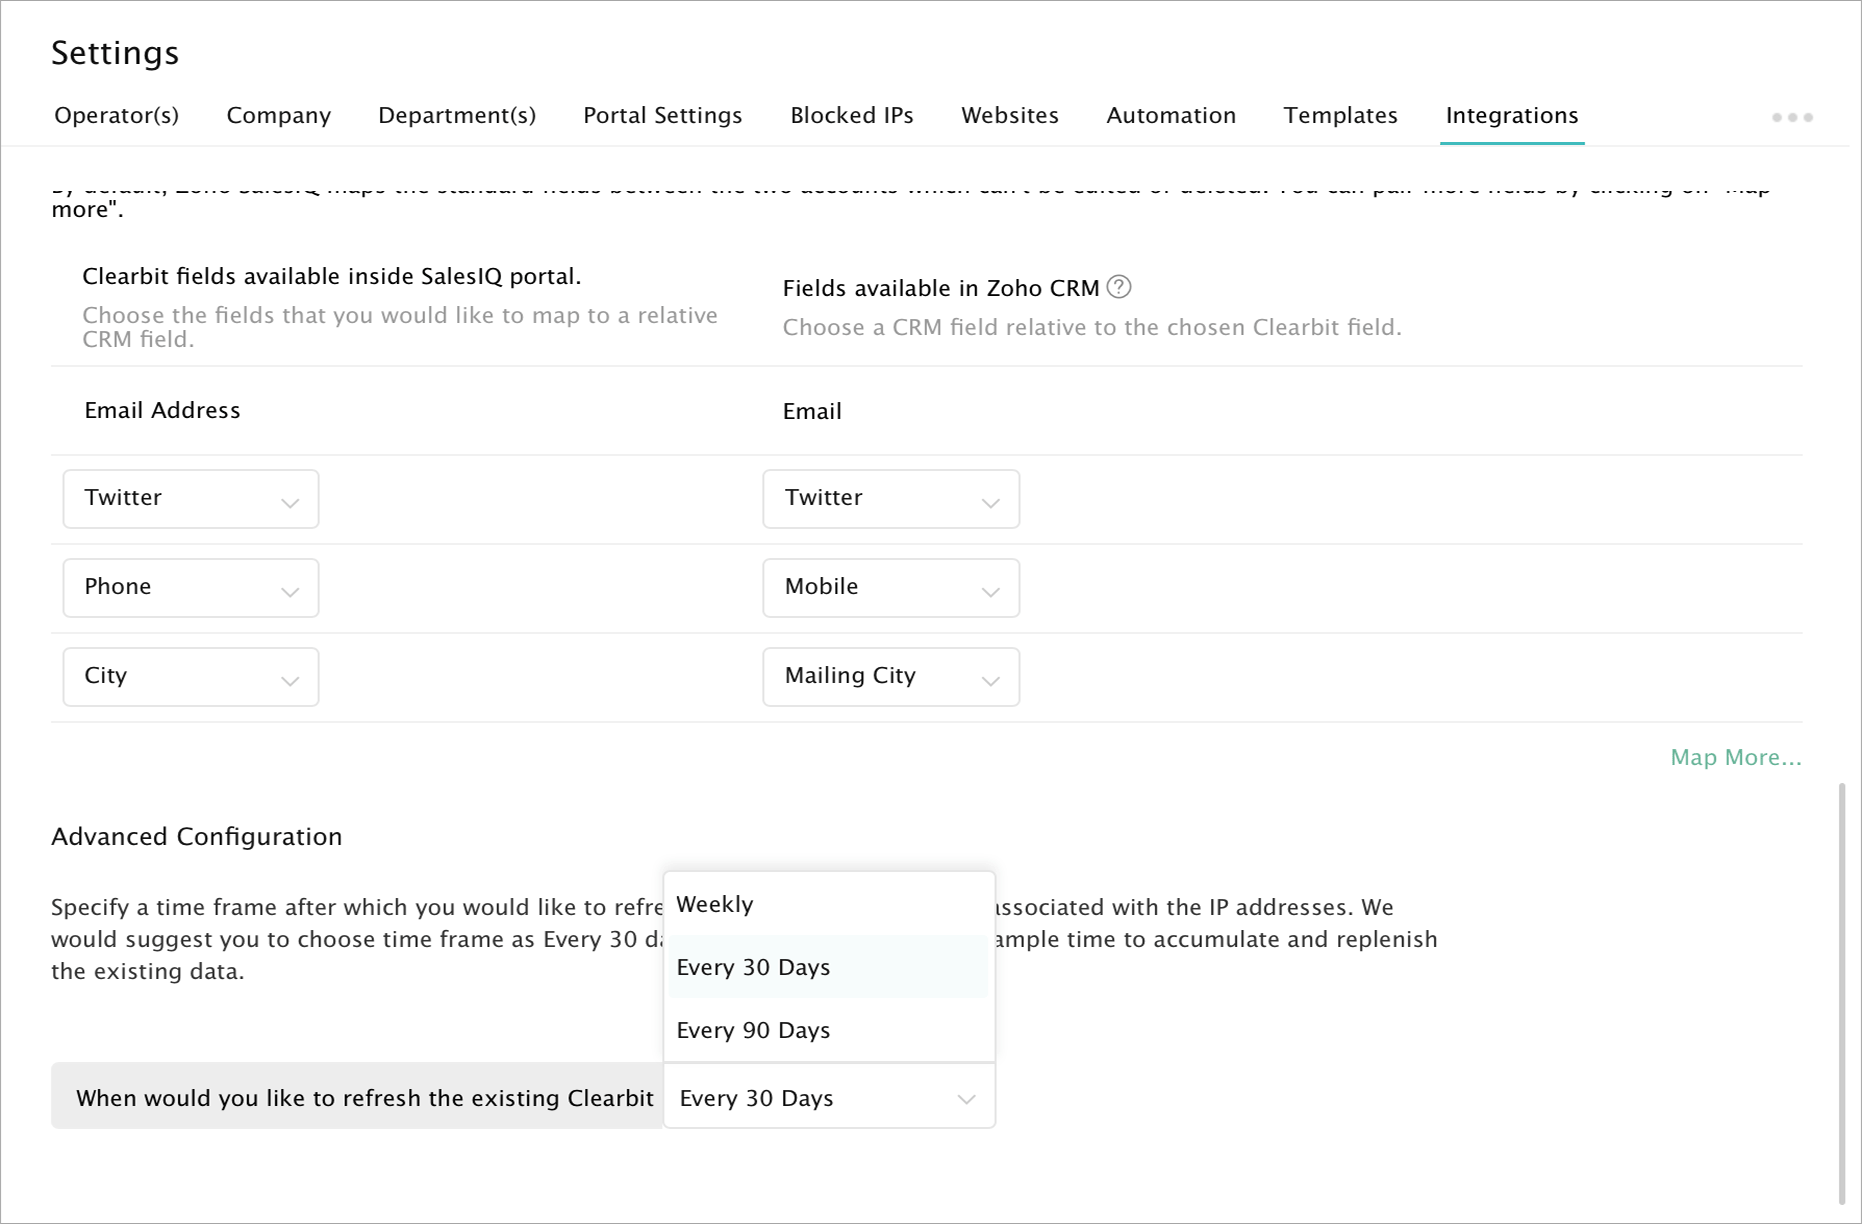Open the Portal Settings tab
Image resolution: width=1862 pixels, height=1224 pixels.
pos(662,115)
